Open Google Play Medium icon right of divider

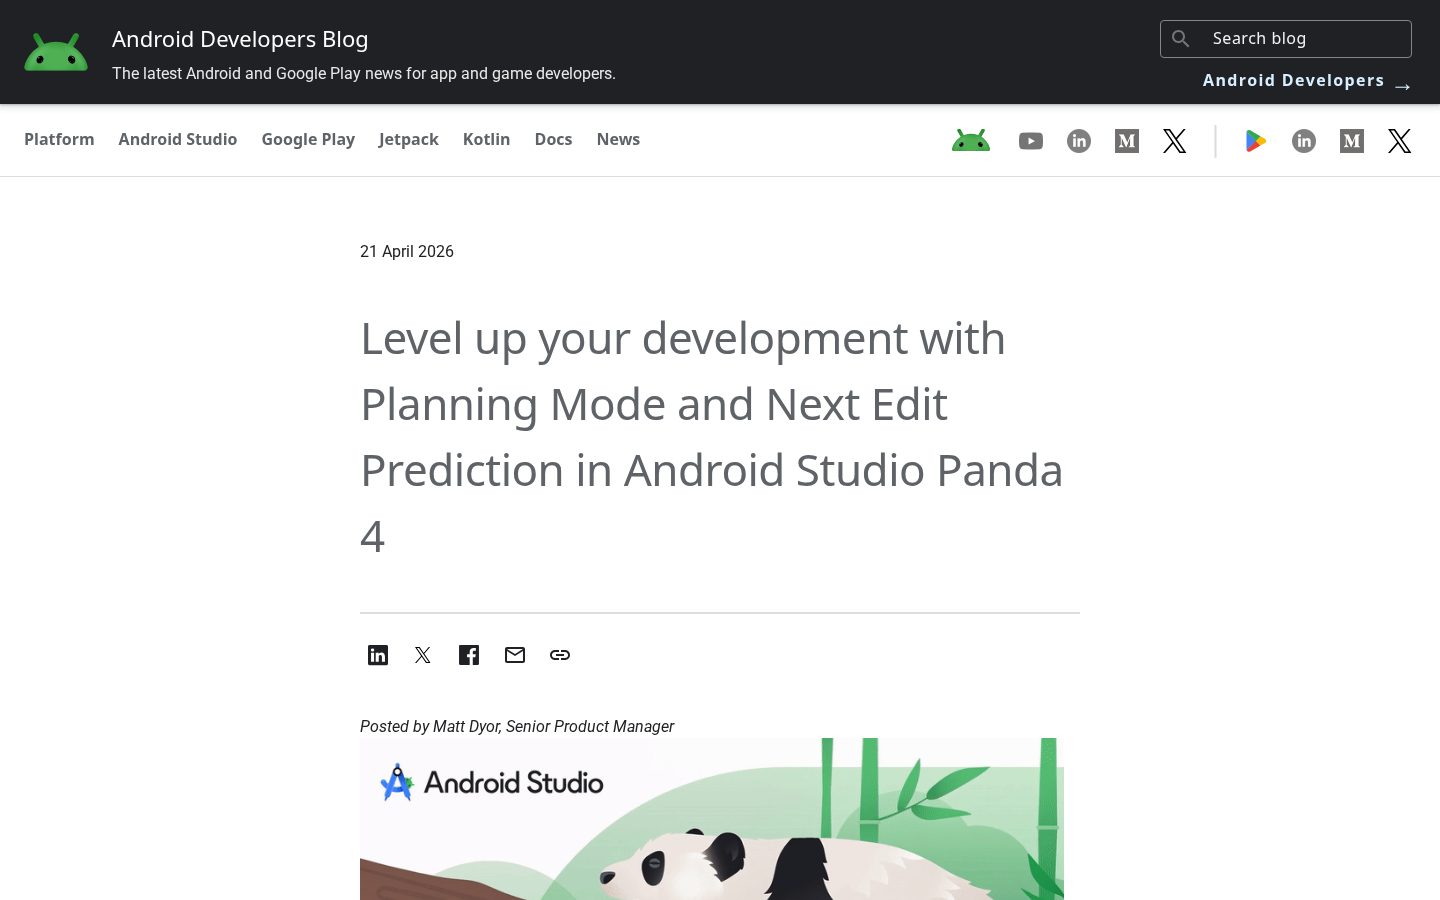tap(1352, 141)
